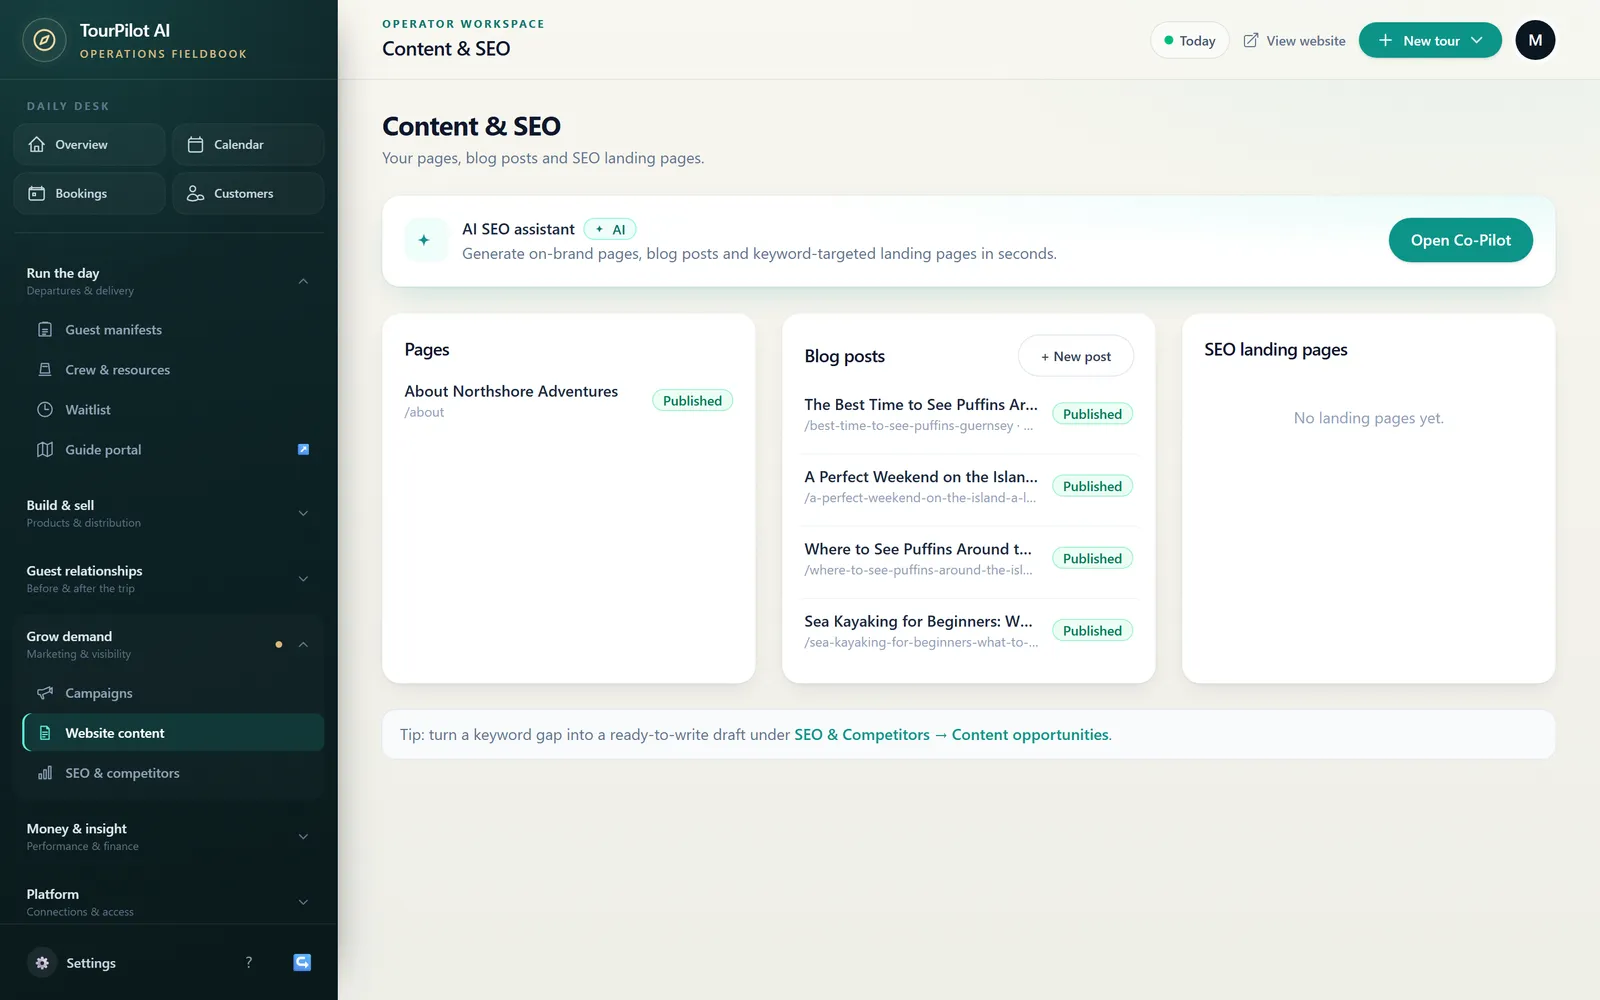Click the TourPilot AI compass logo
Image resolution: width=1600 pixels, height=1000 pixels.
(x=44, y=40)
